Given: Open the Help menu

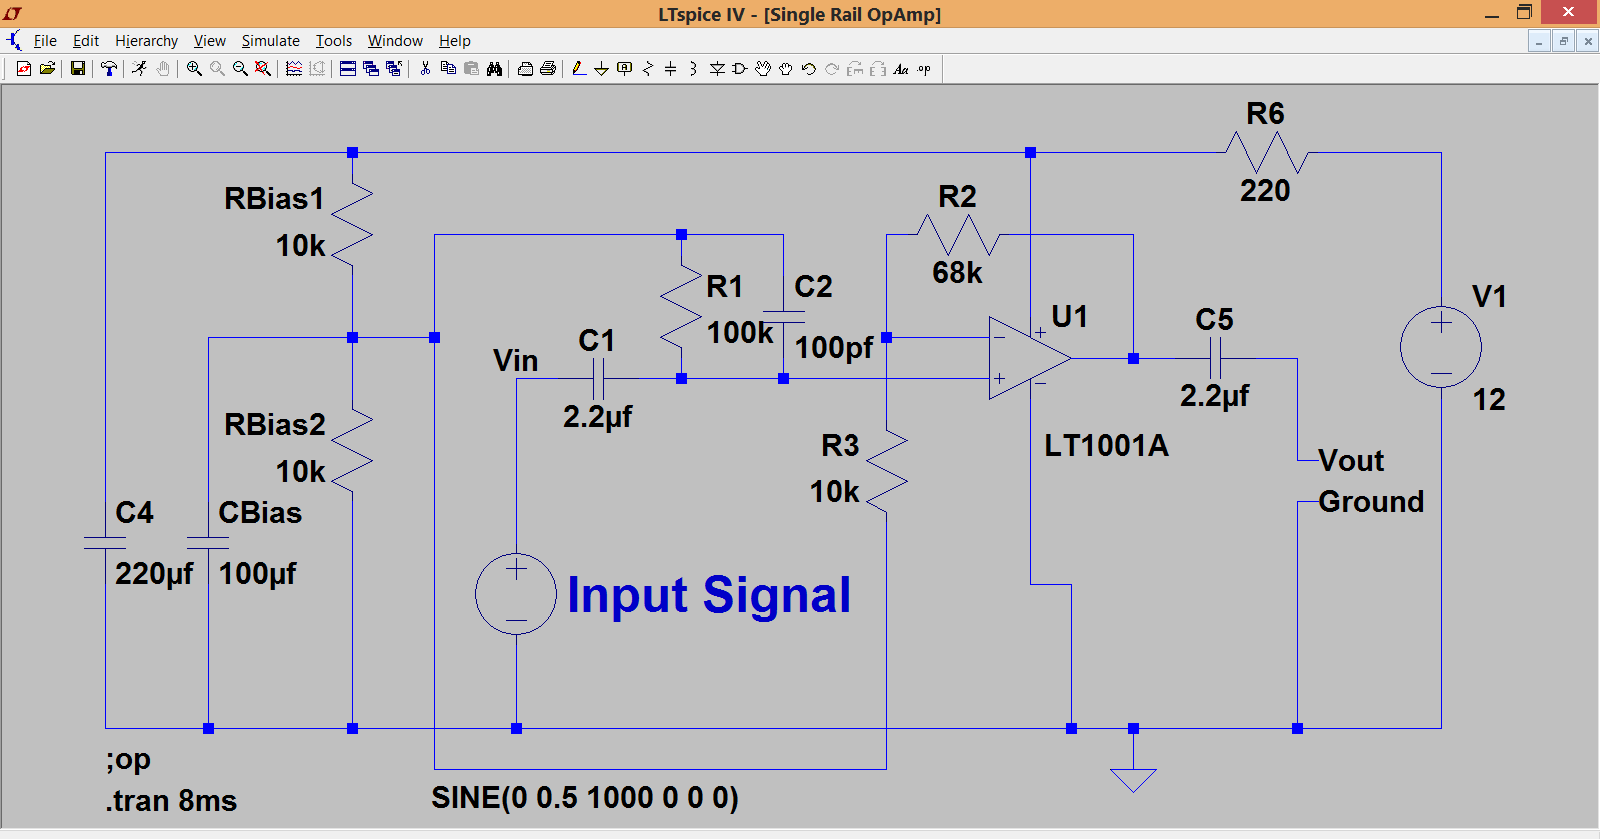Looking at the screenshot, I should point(454,41).
